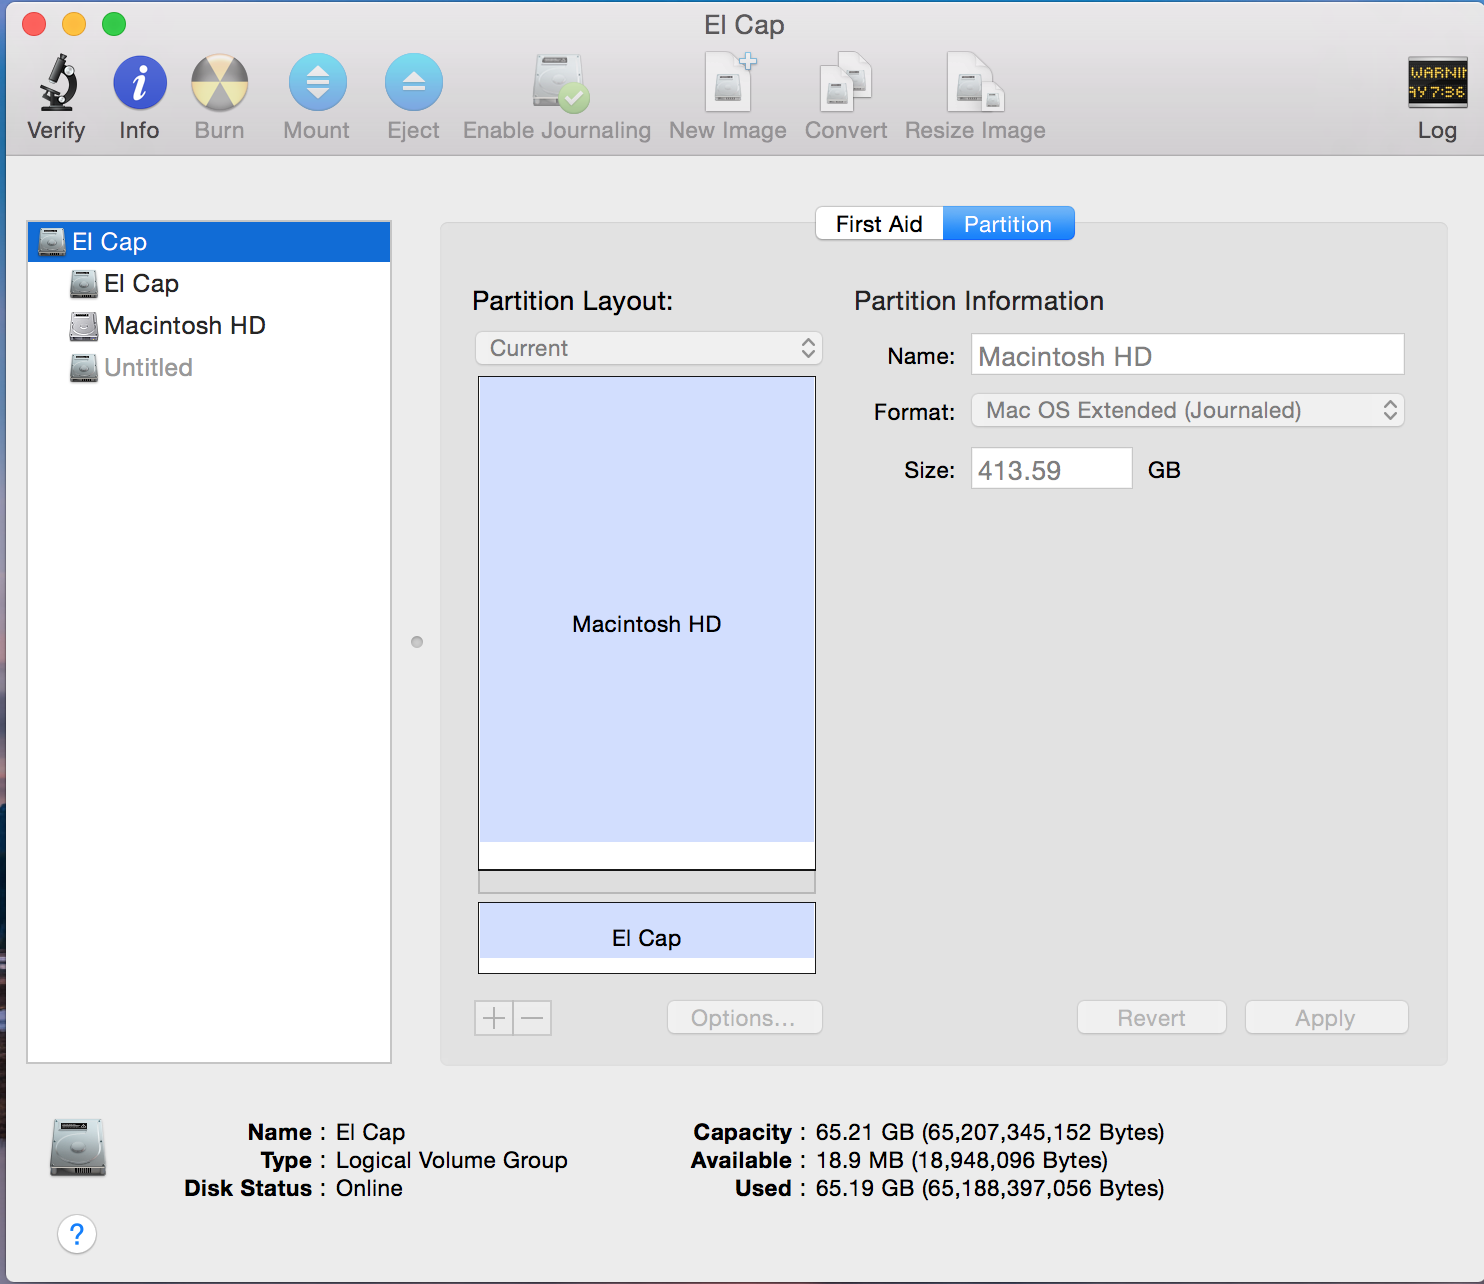
Task: Click the Type value Logical Volume Group
Action: point(452,1160)
